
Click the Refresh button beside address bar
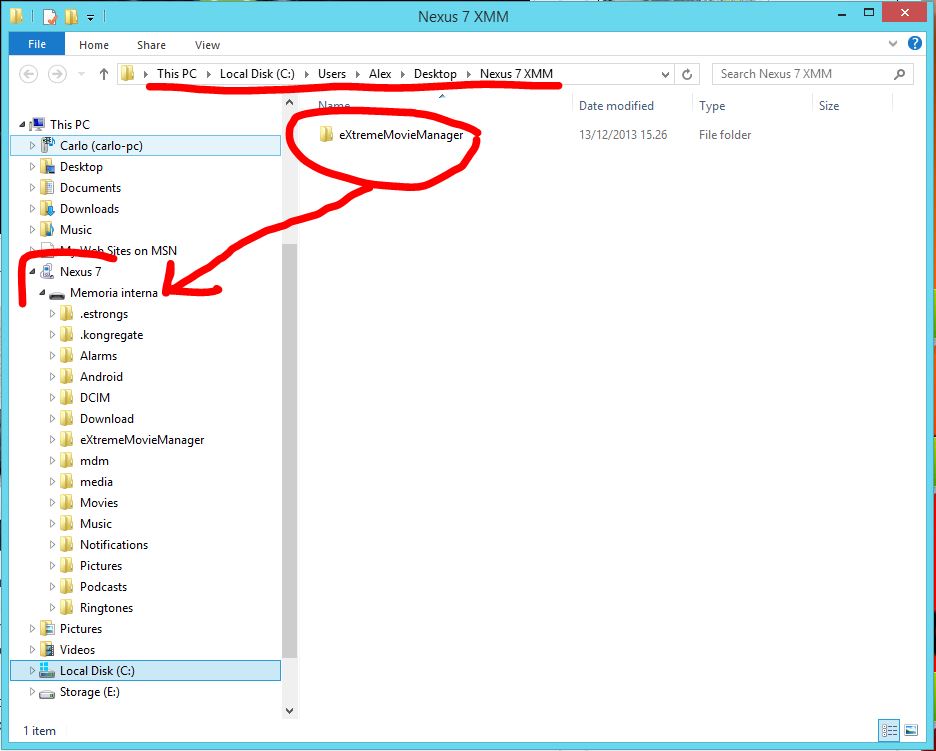[x=687, y=74]
